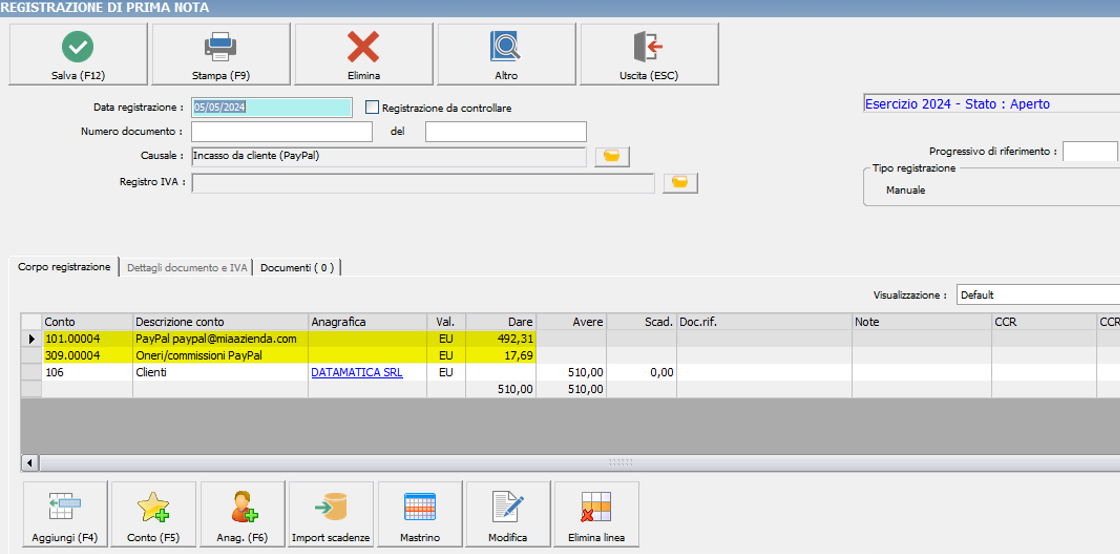Open Causale folder lookup icon
This screenshot has height=554, width=1120.
tap(612, 156)
